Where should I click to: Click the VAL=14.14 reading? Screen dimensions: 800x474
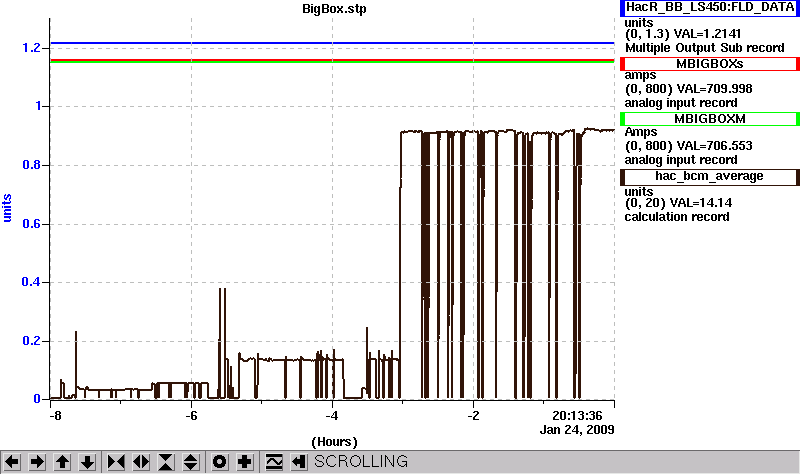click(x=701, y=203)
